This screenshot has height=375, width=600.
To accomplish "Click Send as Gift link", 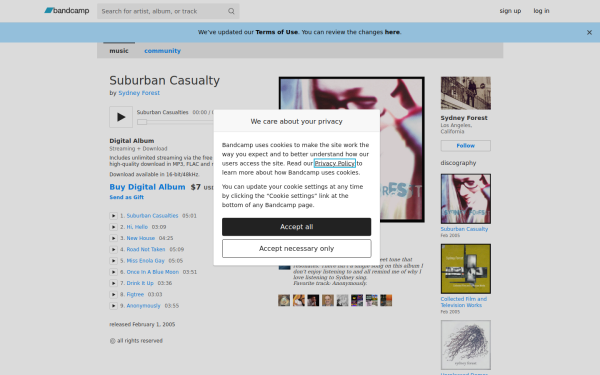I will coord(127,197).
